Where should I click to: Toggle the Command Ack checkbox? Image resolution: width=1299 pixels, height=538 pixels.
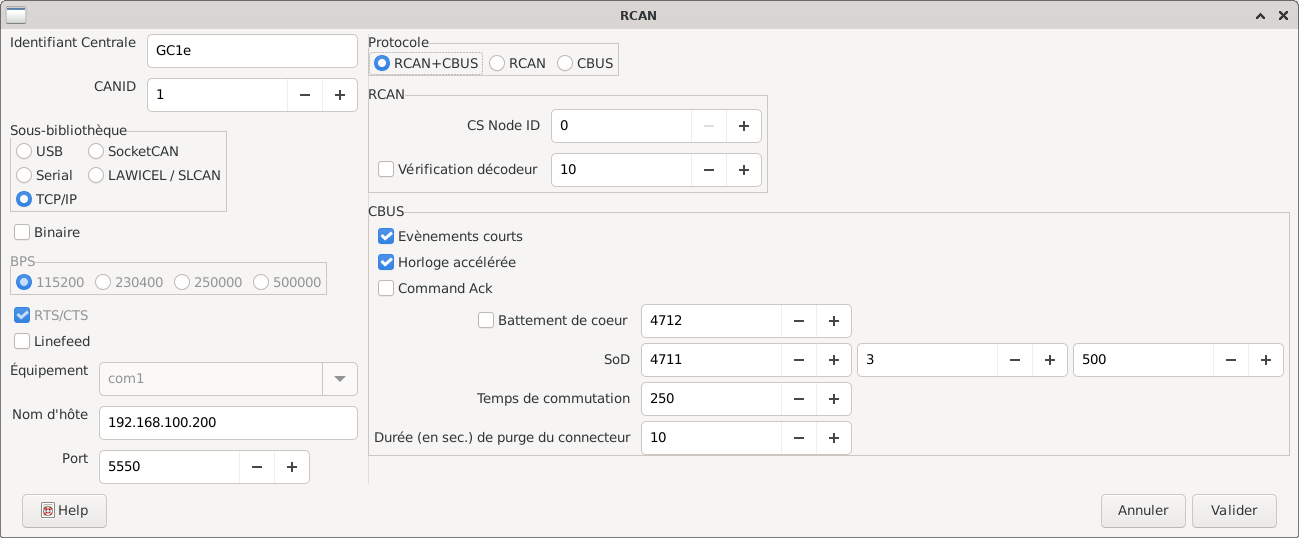tap(386, 289)
